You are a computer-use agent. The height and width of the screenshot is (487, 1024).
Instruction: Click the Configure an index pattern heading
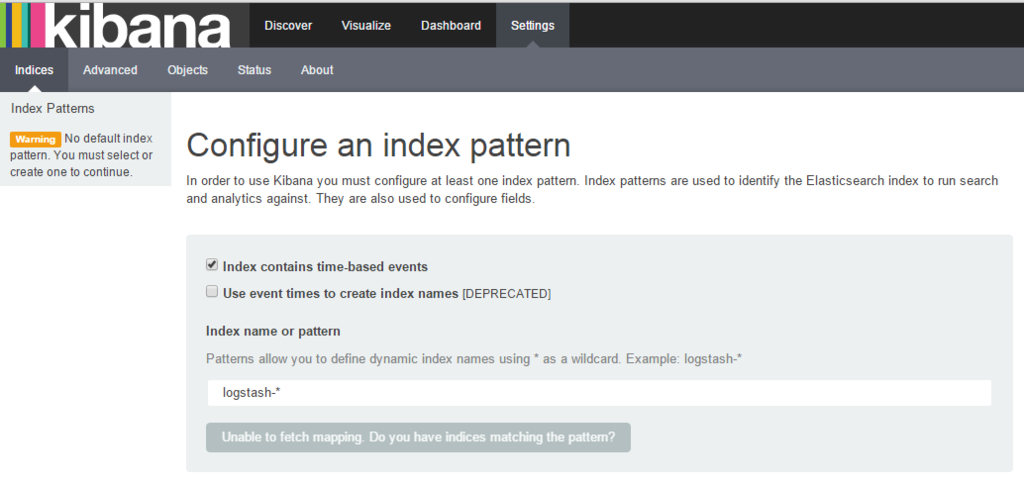click(378, 146)
